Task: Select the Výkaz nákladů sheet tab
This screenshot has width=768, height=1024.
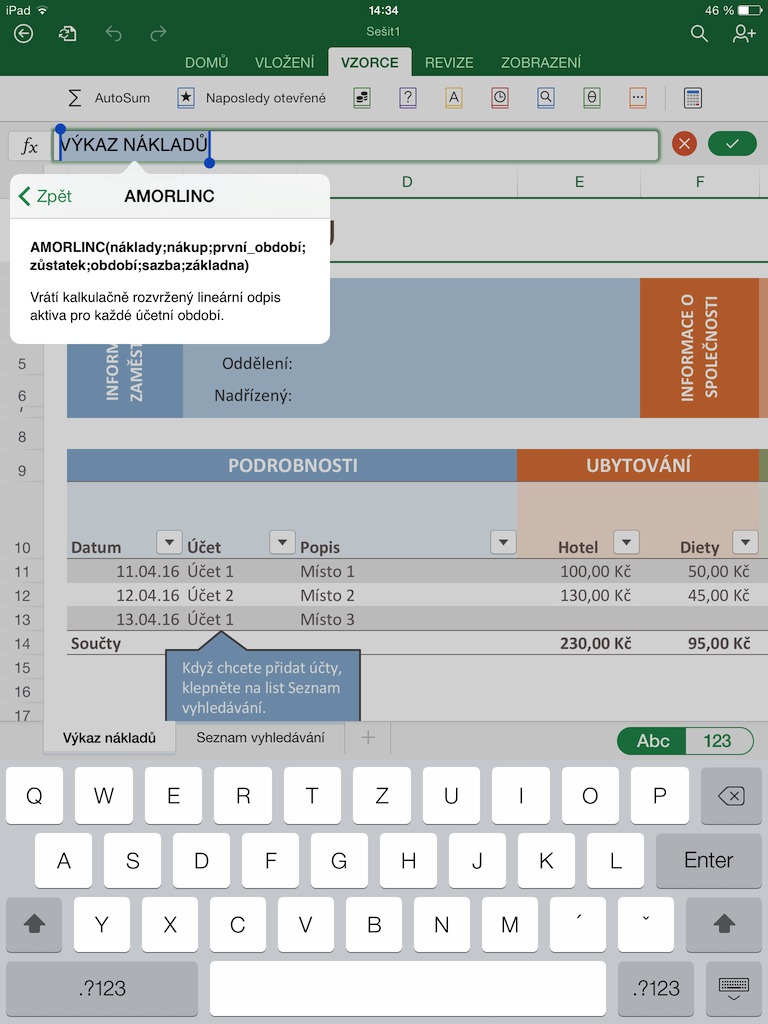Action: point(109,738)
